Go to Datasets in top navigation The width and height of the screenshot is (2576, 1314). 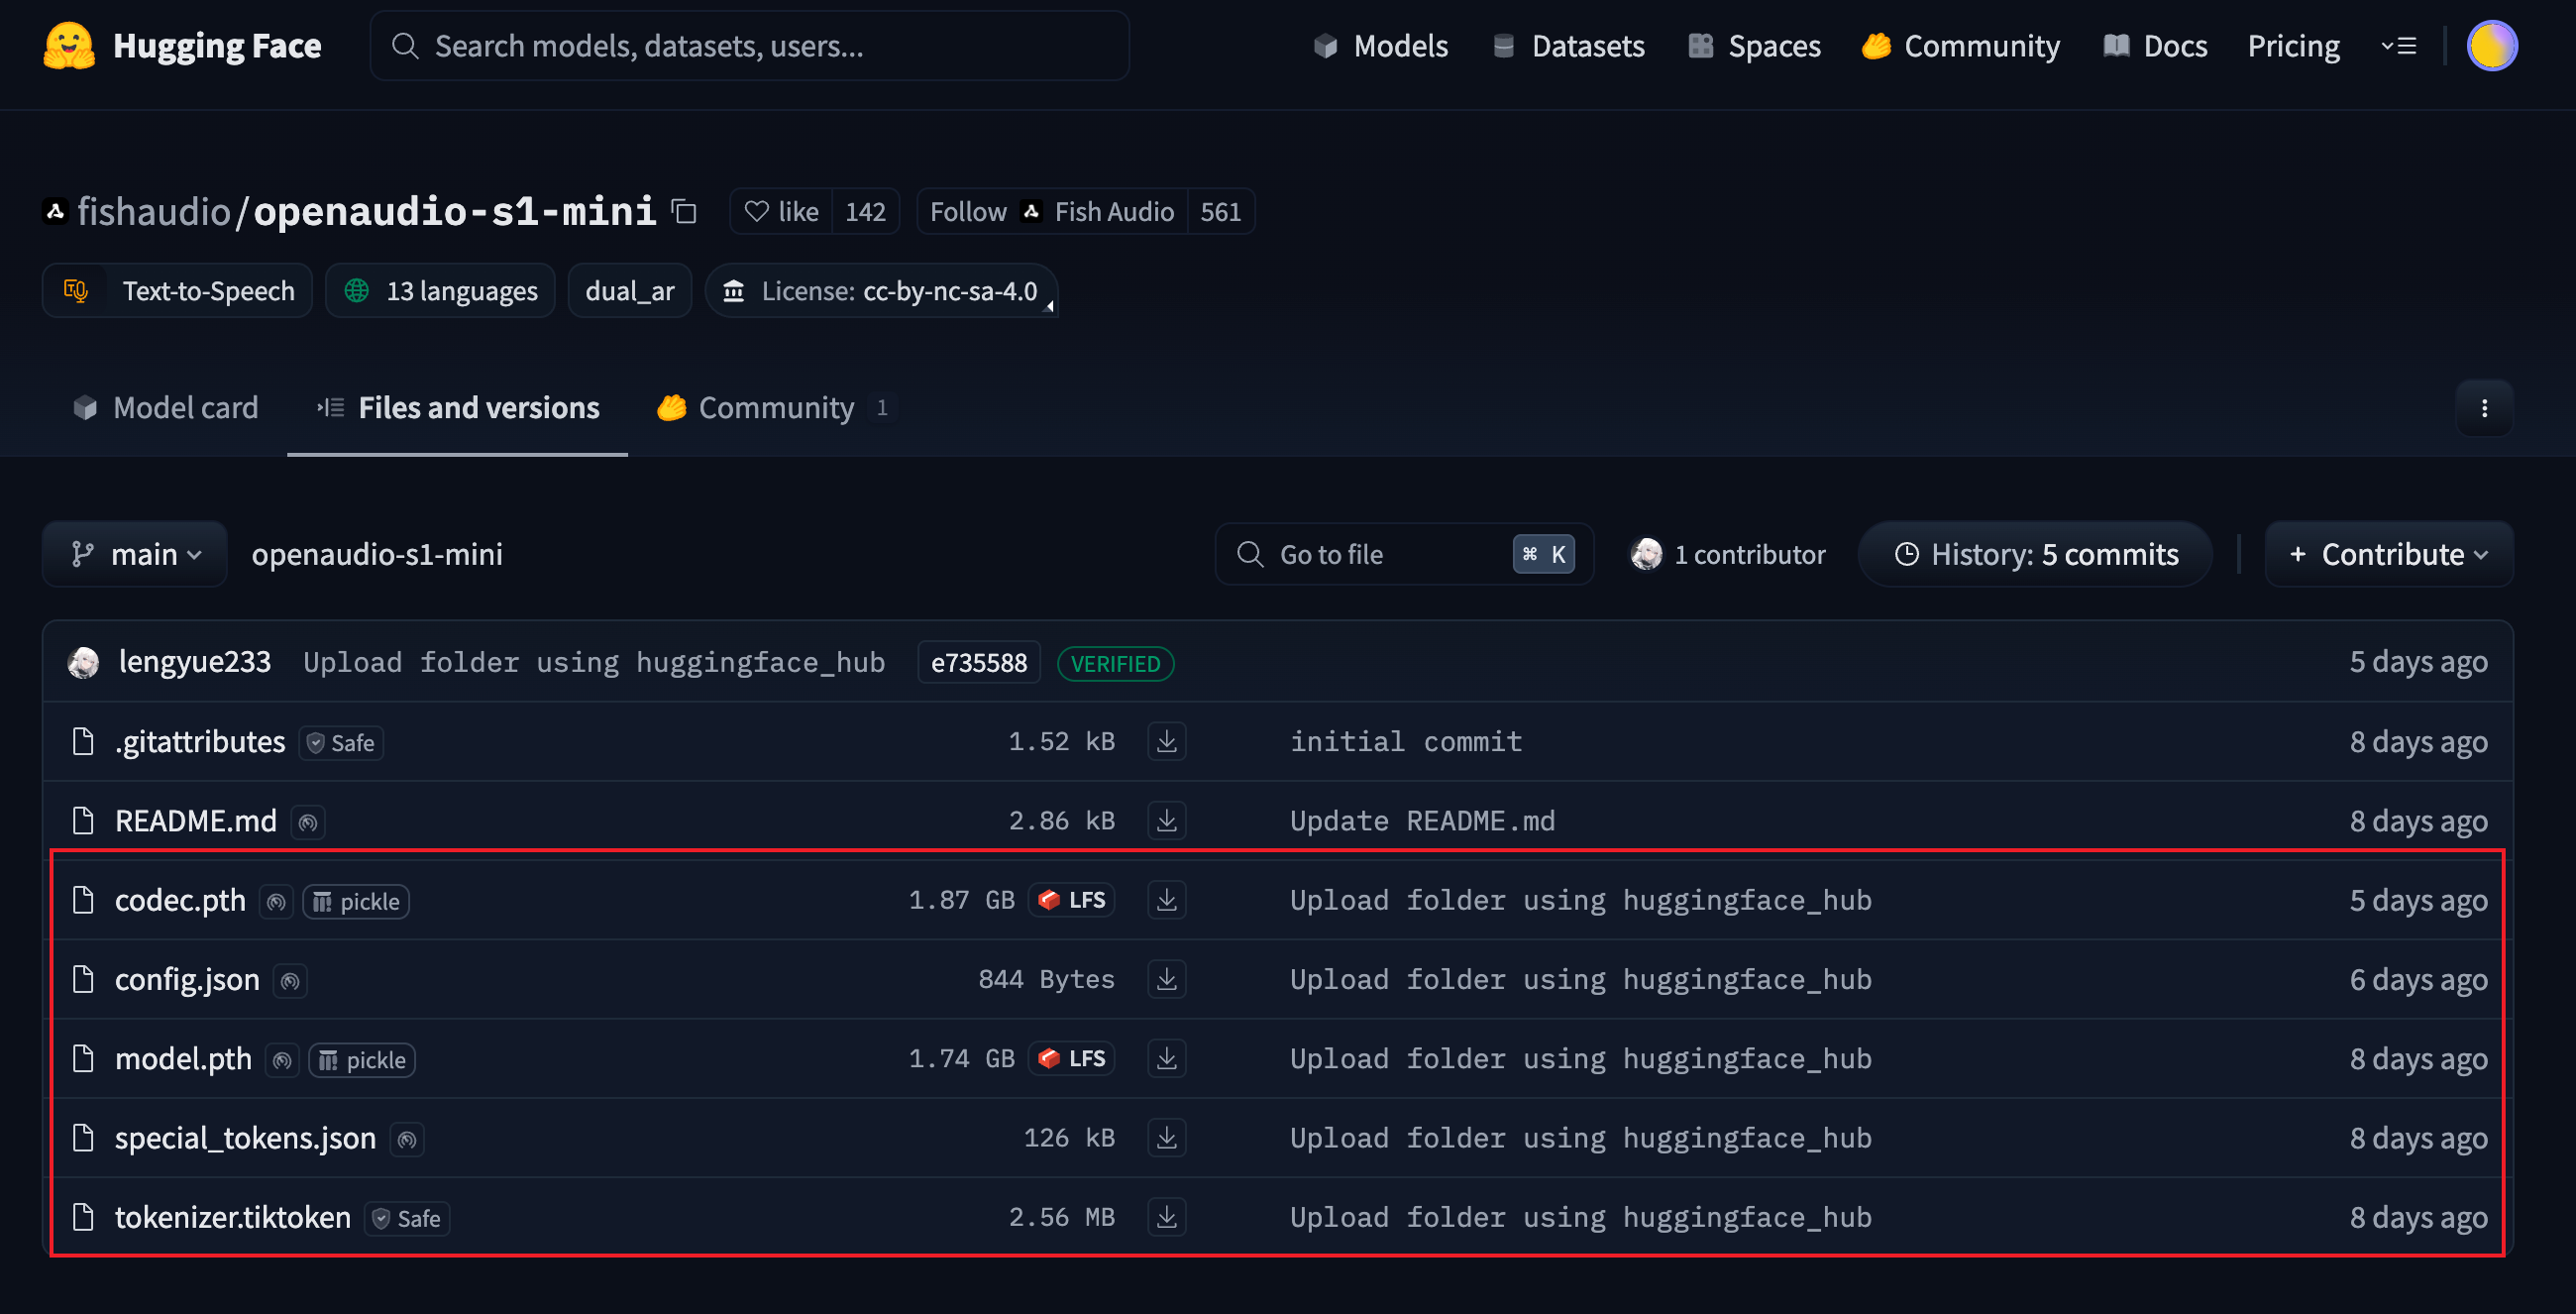click(1568, 46)
